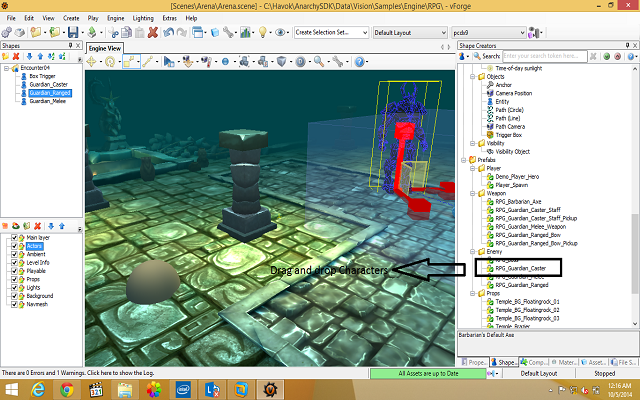Image resolution: width=640 pixels, height=400 pixels.
Task: Click blue up arrow in Shapes panel toolbar
Action: (x=40, y=56)
